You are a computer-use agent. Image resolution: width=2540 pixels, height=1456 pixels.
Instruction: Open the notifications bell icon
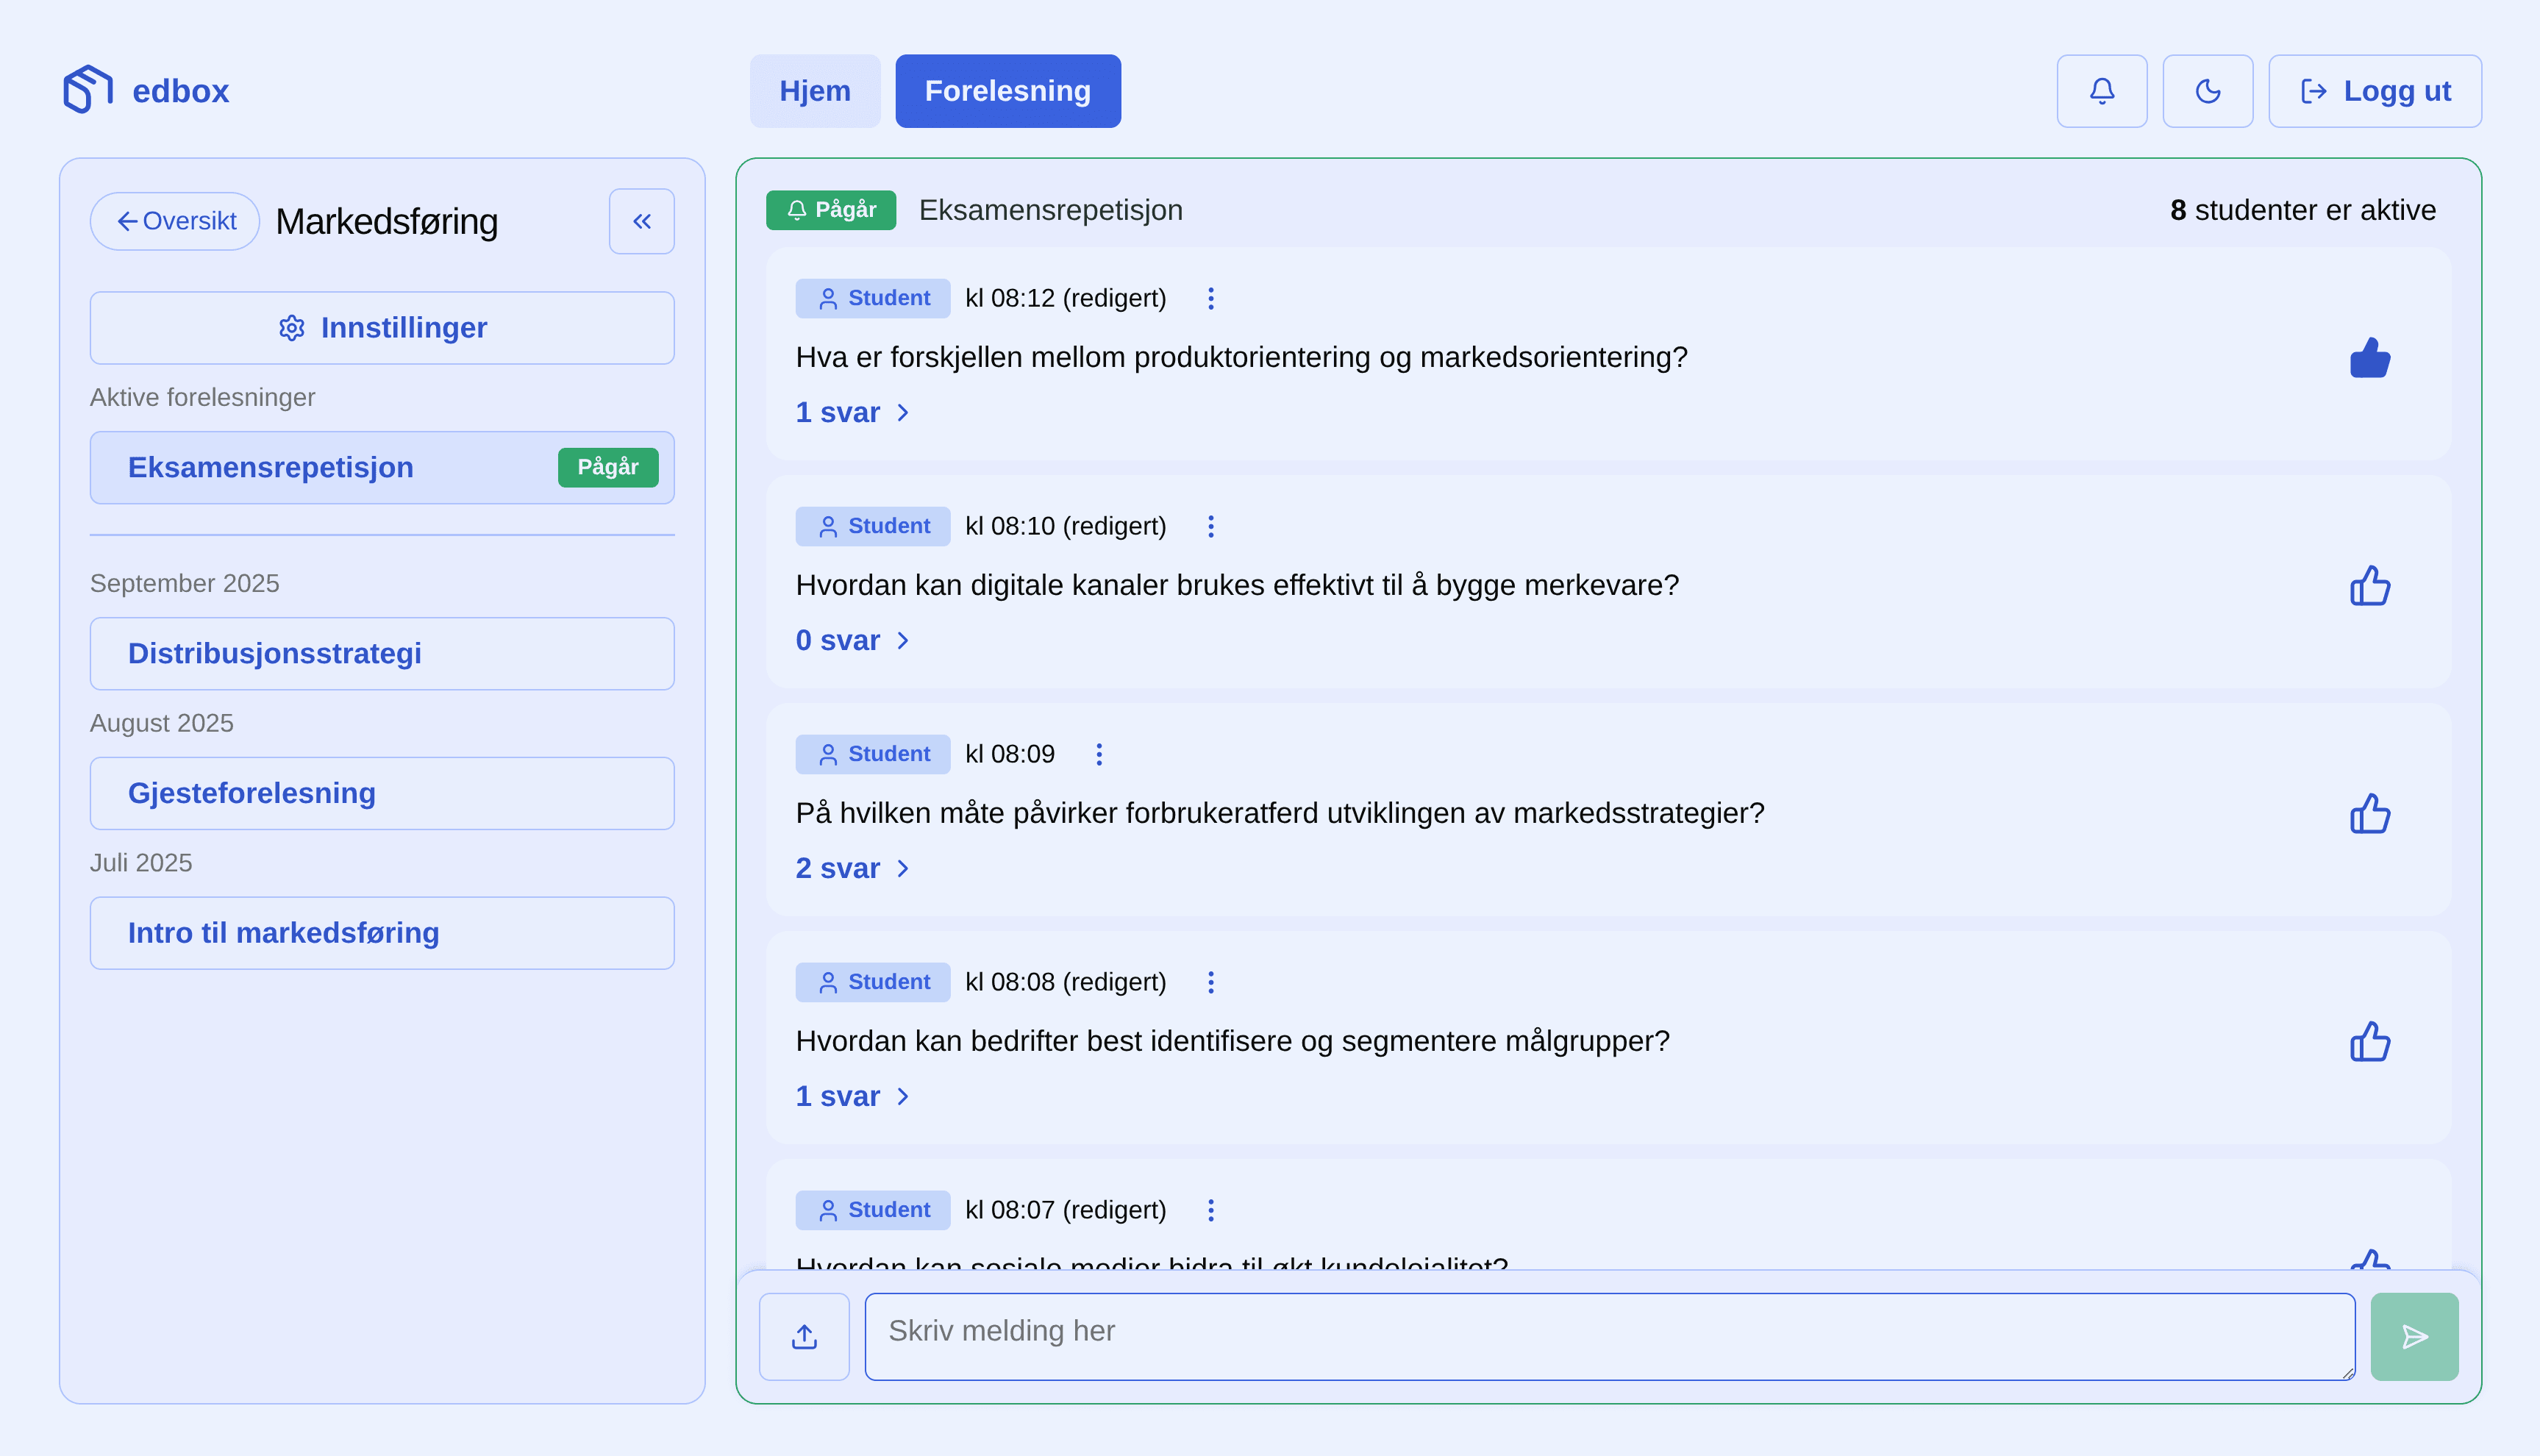(x=2102, y=91)
